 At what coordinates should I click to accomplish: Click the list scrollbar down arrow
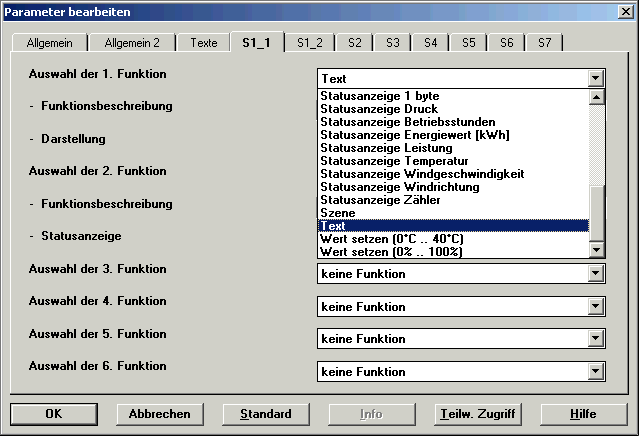(x=596, y=250)
